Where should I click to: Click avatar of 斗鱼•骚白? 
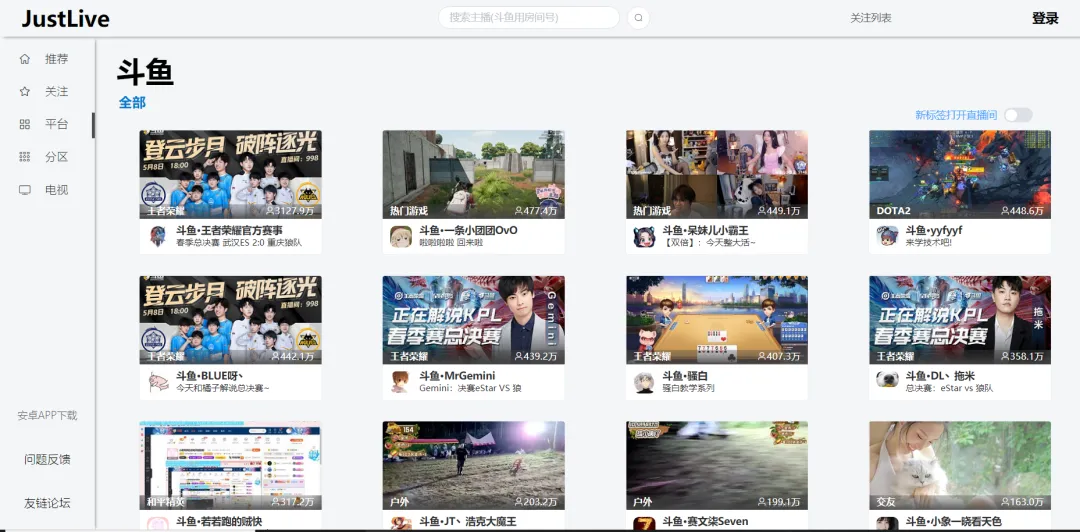[x=644, y=382]
